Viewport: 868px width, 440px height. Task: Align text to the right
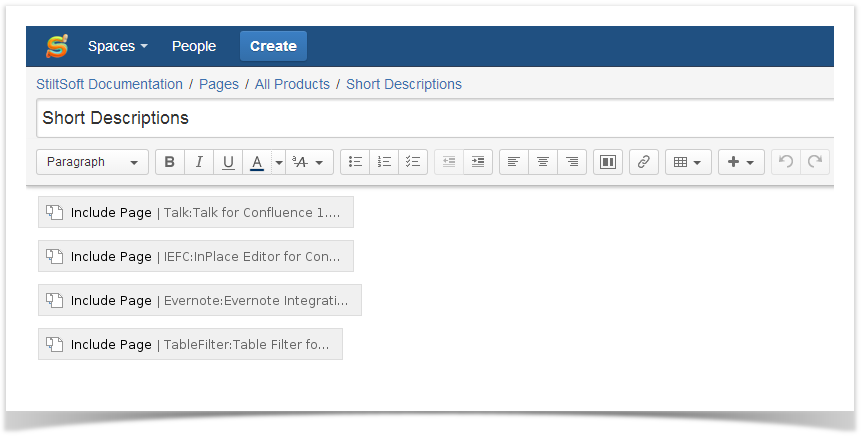(x=572, y=162)
